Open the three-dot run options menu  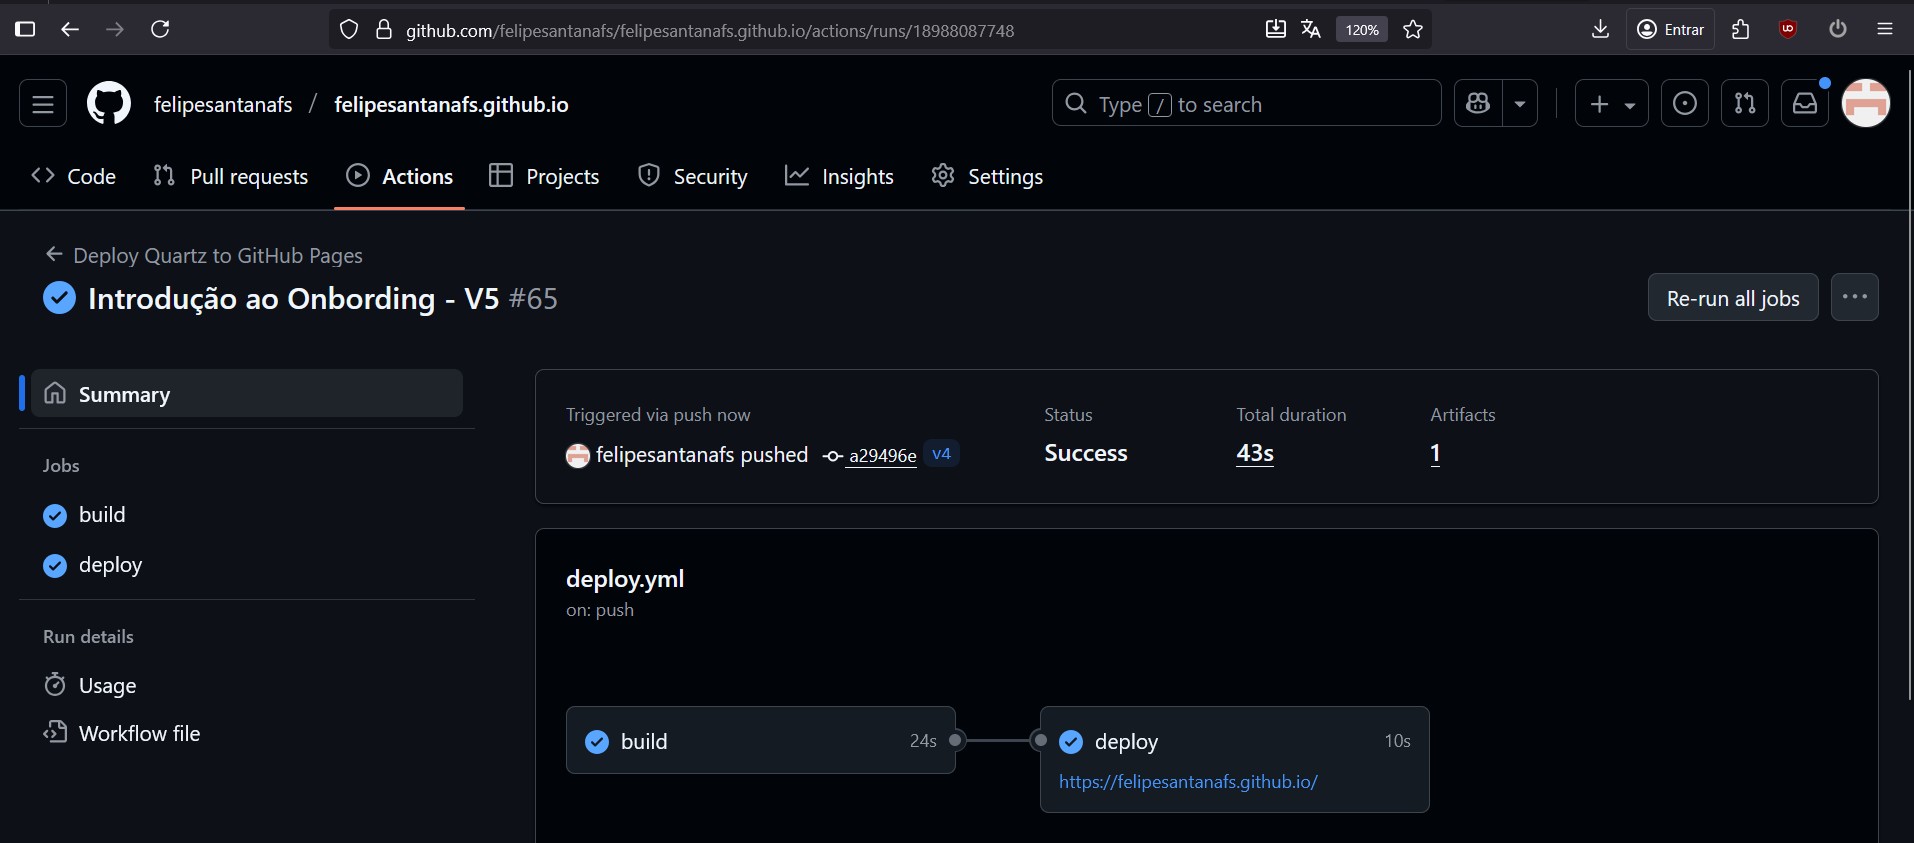click(1855, 298)
